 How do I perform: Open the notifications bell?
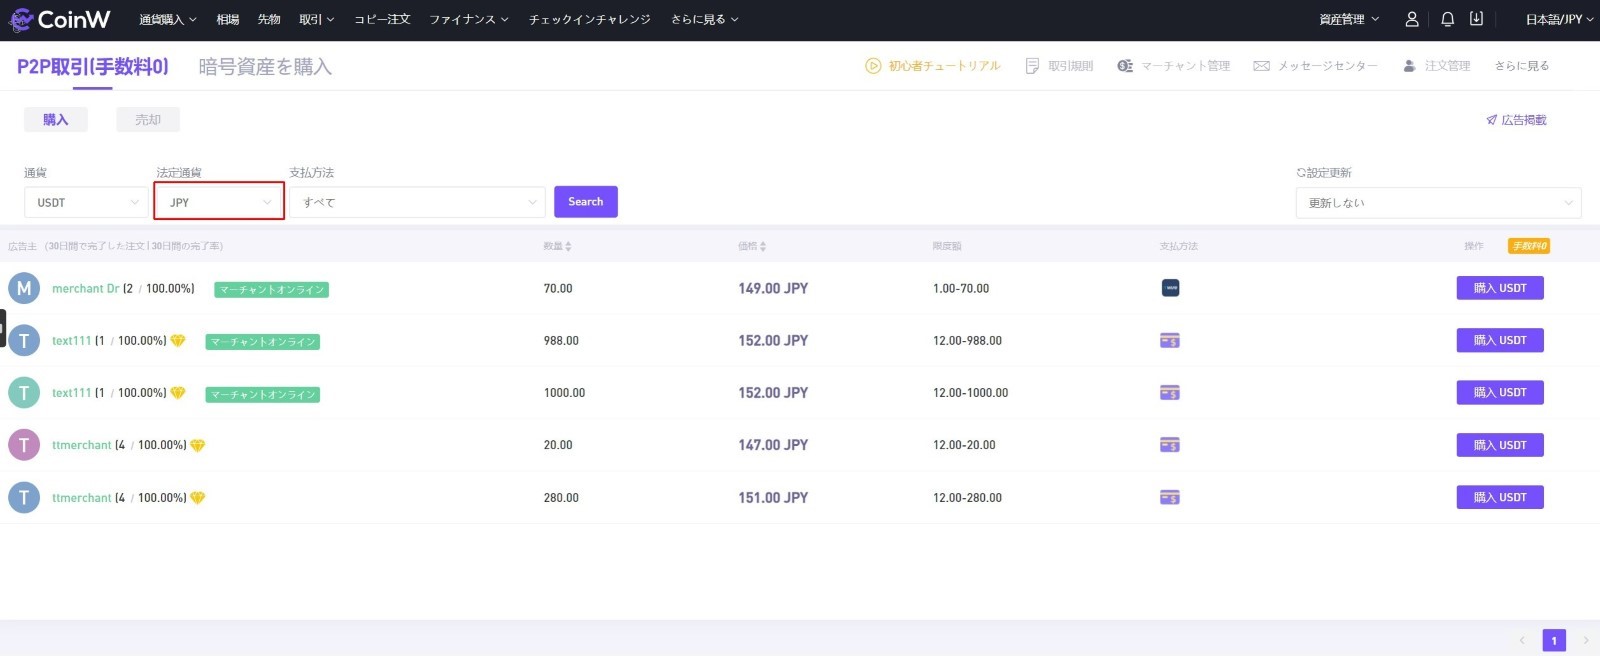[1447, 19]
